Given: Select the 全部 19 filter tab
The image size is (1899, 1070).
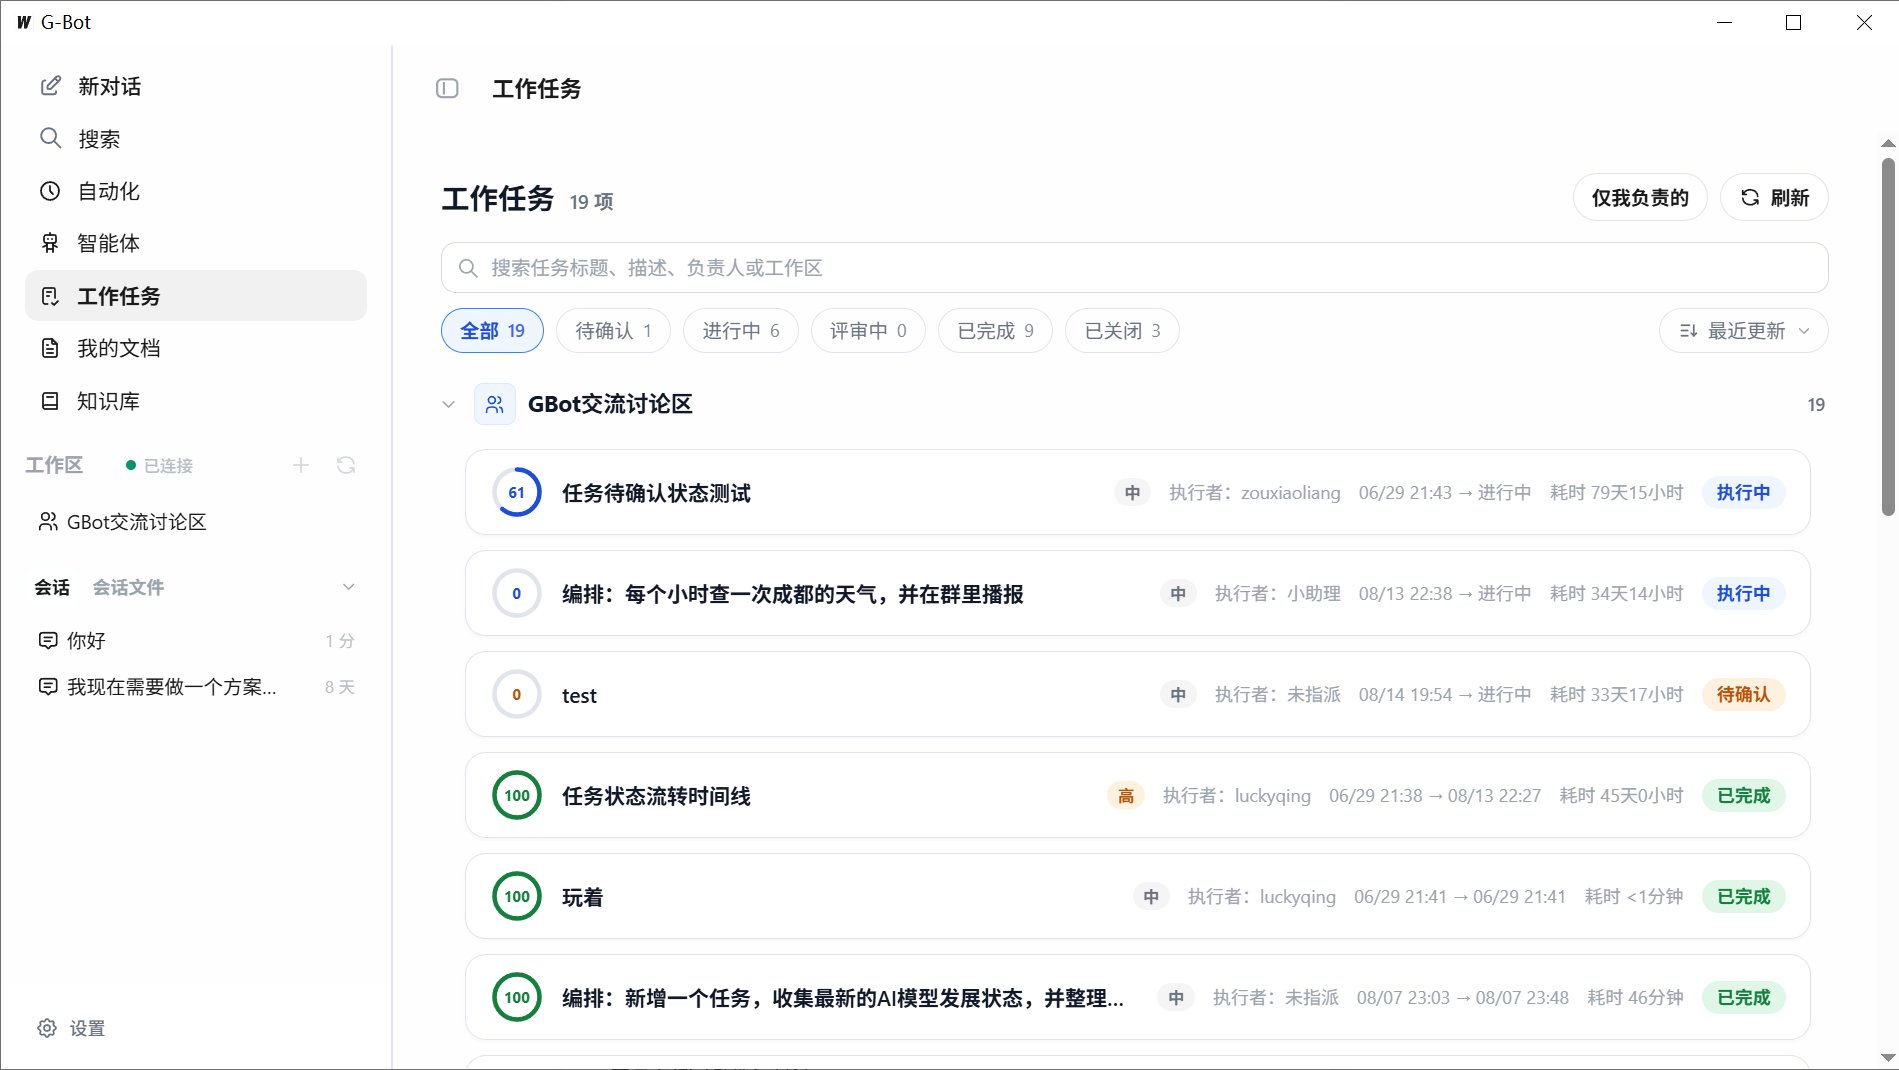Looking at the screenshot, I should pos(492,331).
